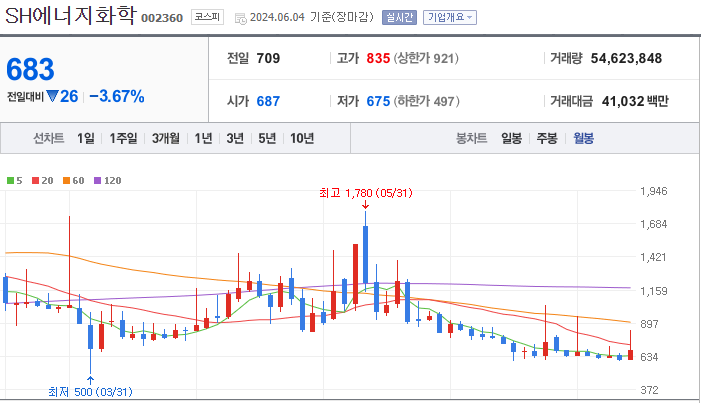Click the blue down-triangle change icon
The image size is (701, 403).
[52, 96]
